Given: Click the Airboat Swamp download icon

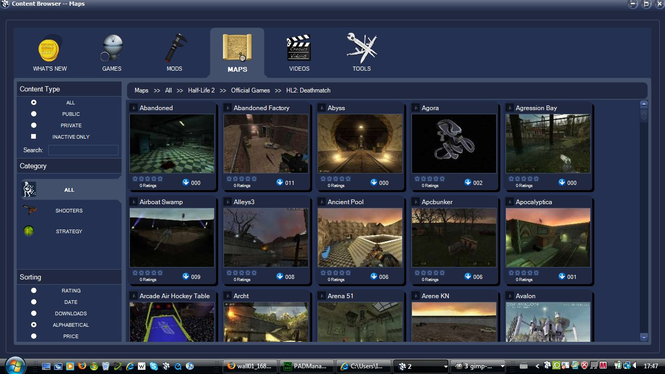Looking at the screenshot, I should coord(186,276).
